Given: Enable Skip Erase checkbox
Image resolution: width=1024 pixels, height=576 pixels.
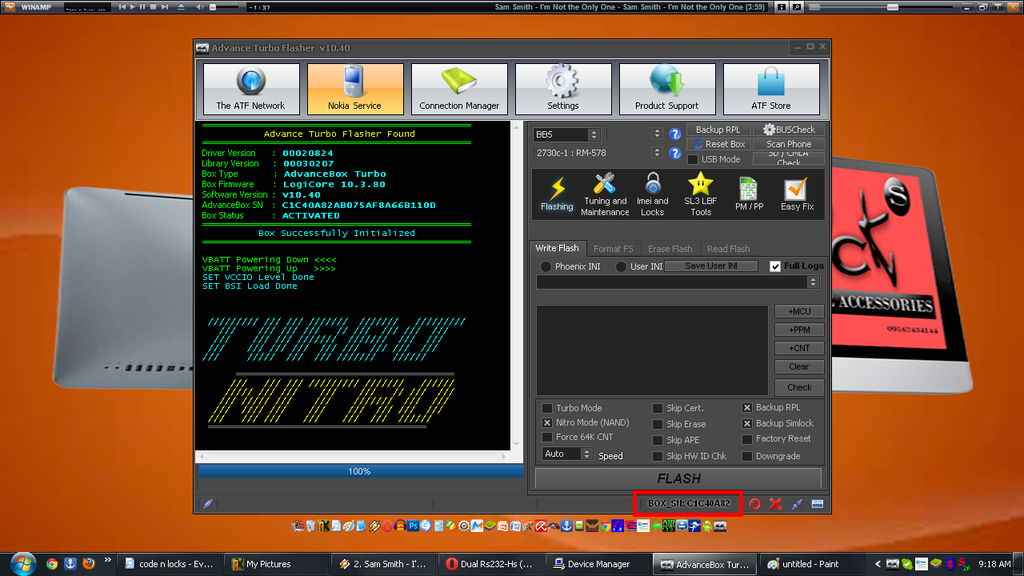Looking at the screenshot, I should coord(658,424).
